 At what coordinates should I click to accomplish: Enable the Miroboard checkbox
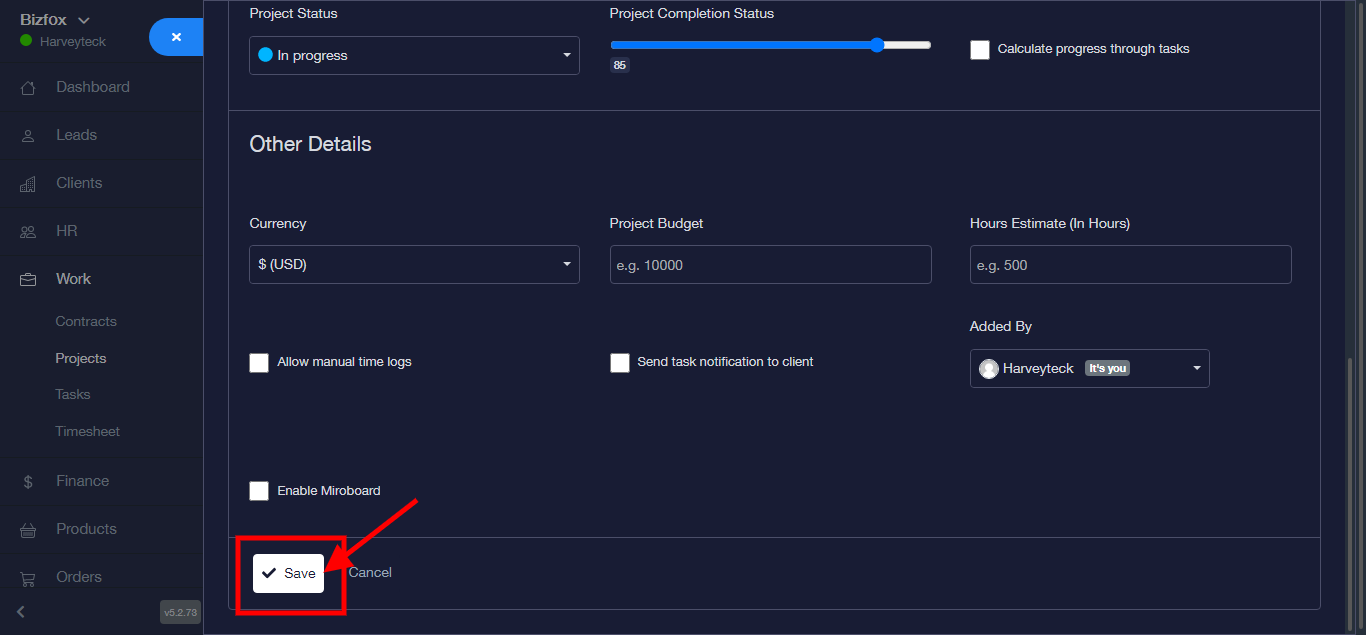coord(259,491)
